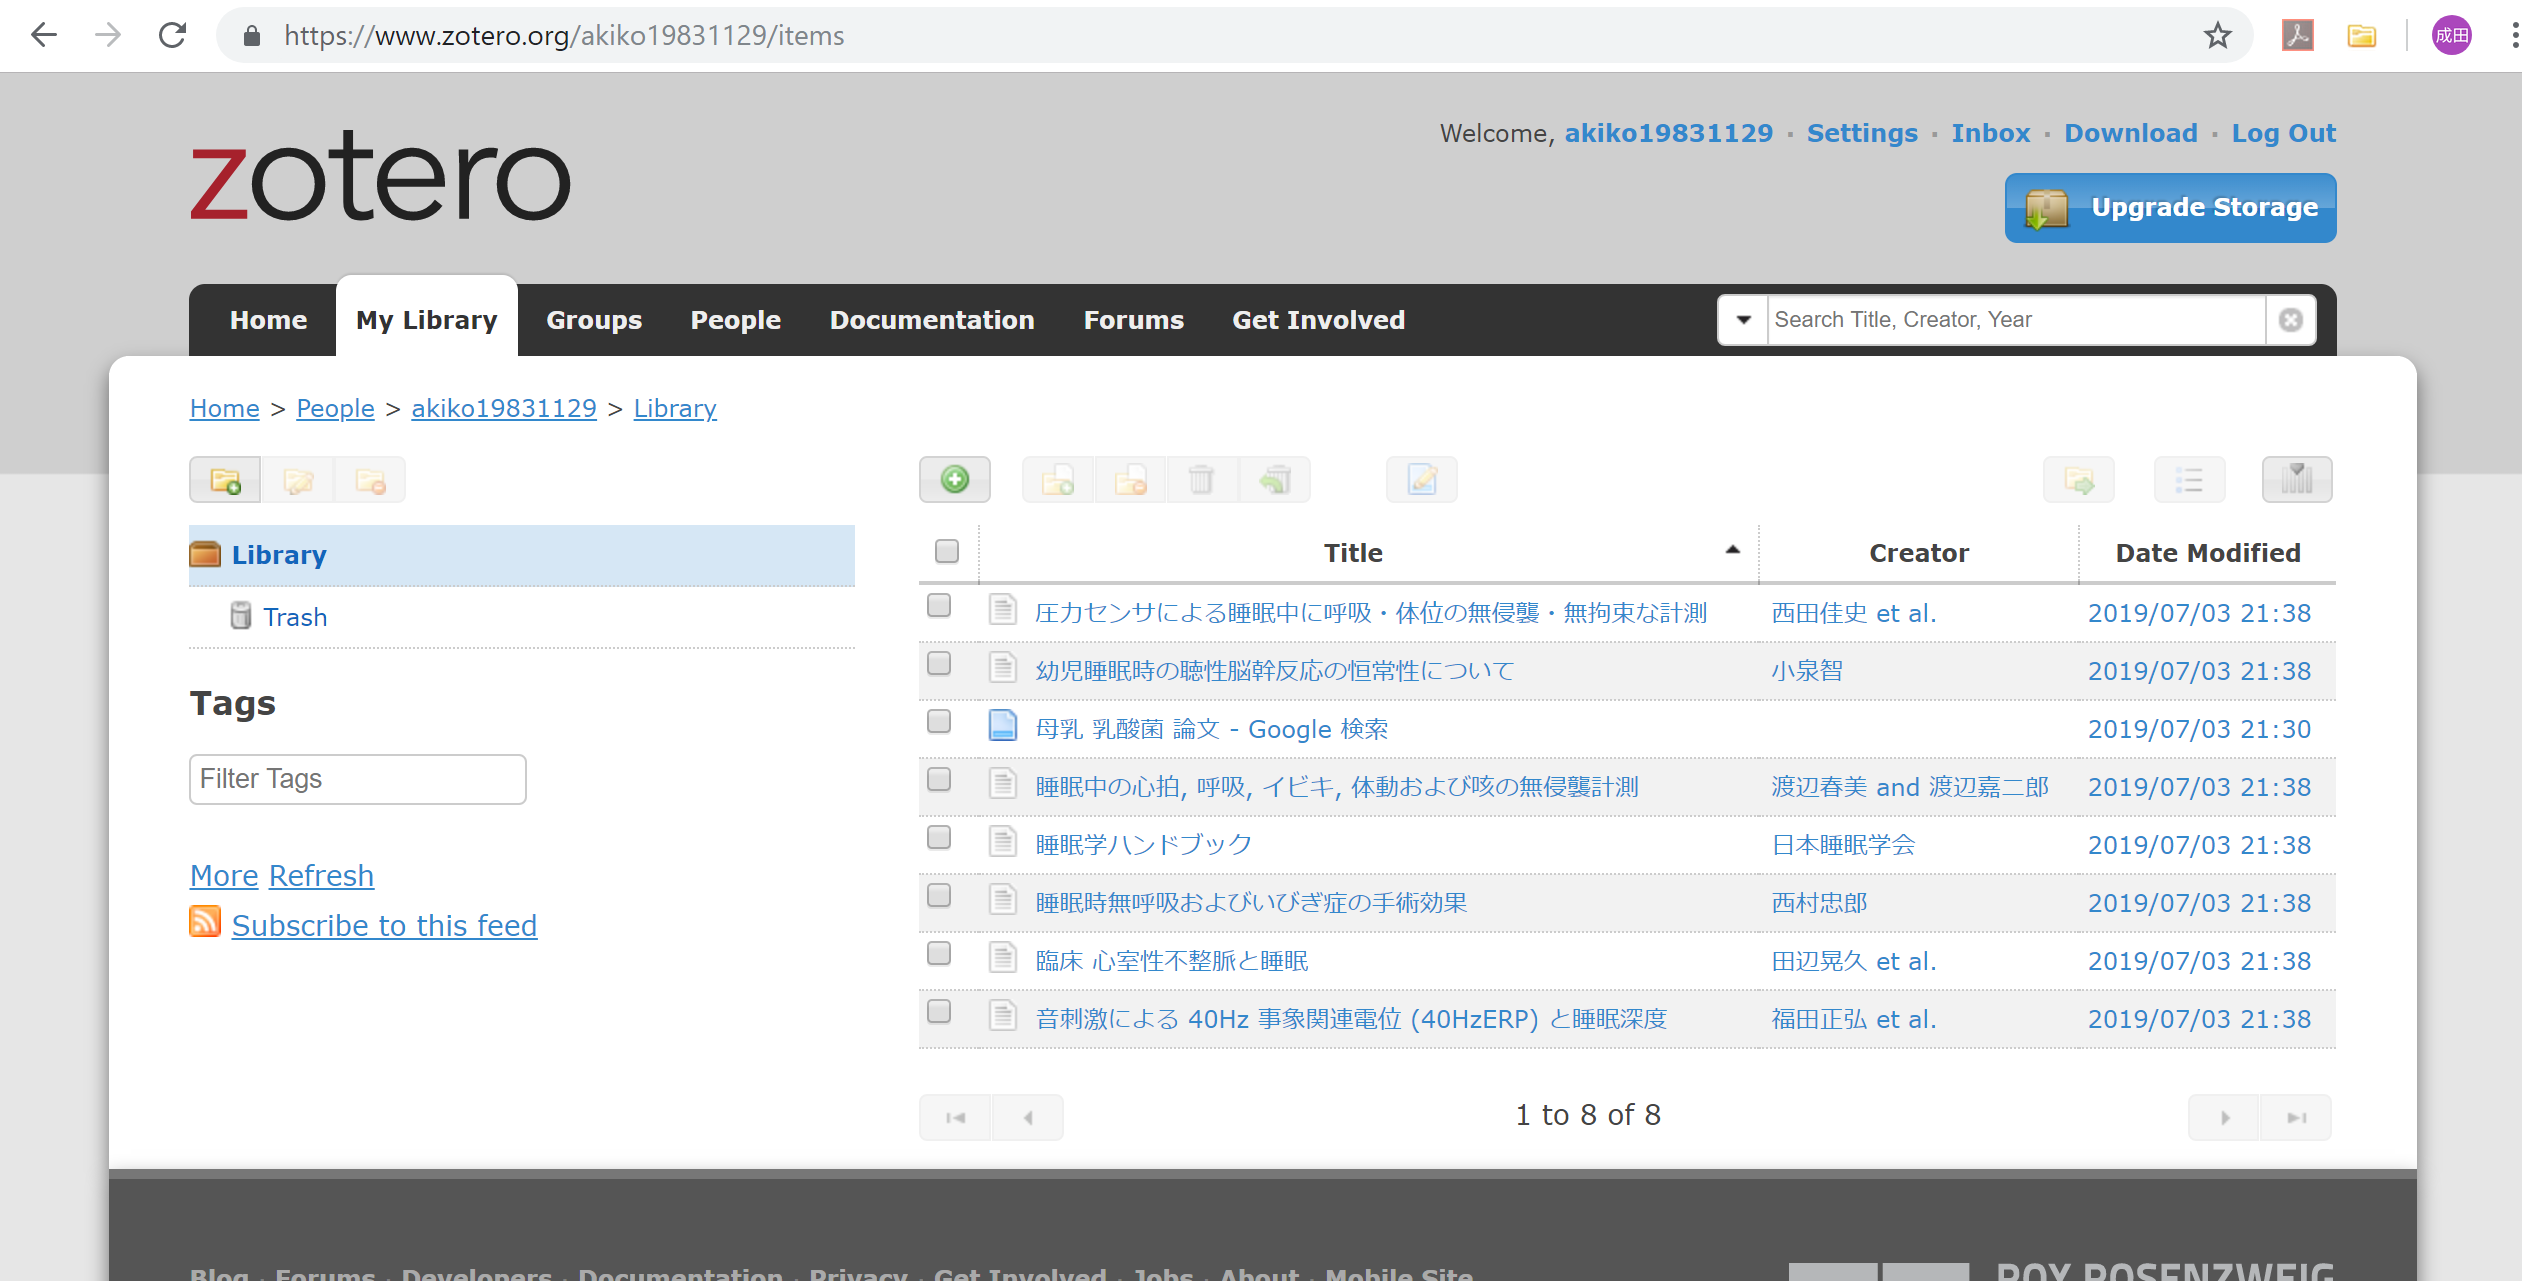This screenshot has height=1281, width=2522.
Task: Clear the search with the X icon
Action: pyautogui.click(x=2291, y=320)
